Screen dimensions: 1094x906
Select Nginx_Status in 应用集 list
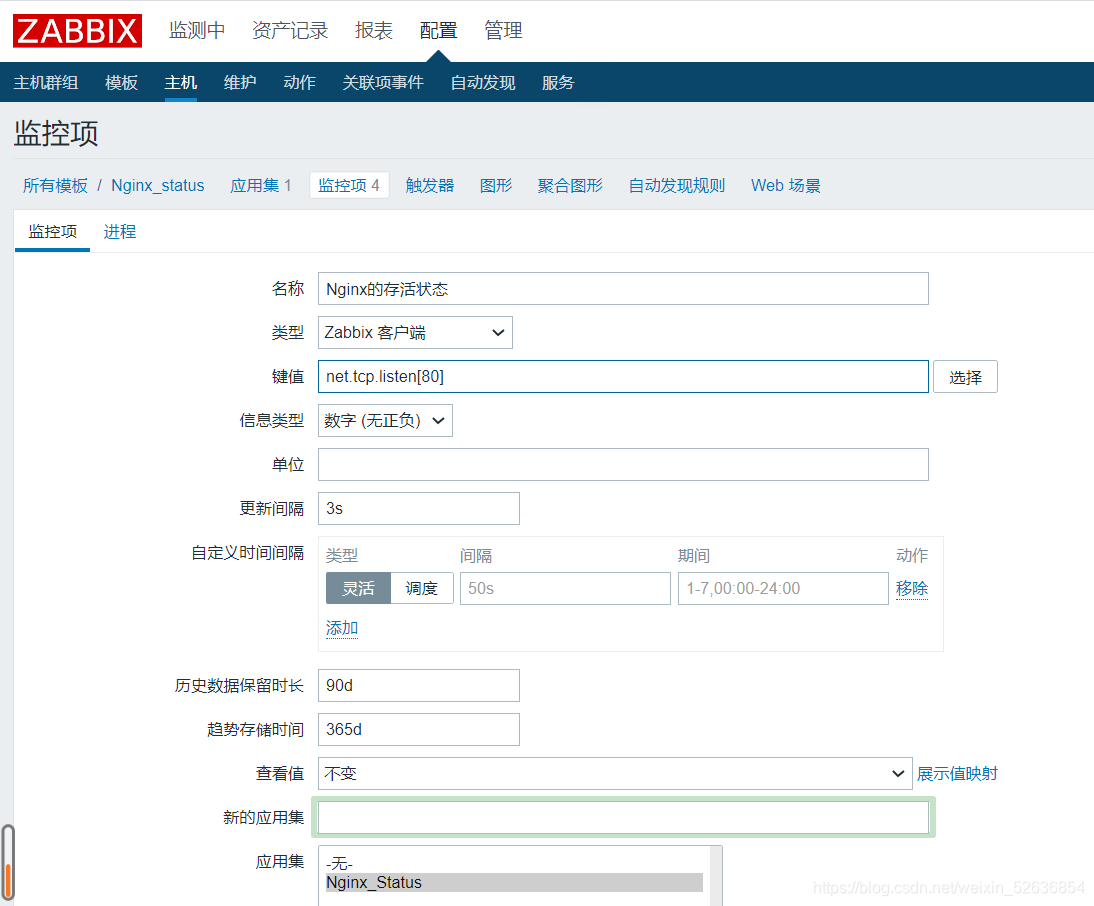click(x=514, y=882)
